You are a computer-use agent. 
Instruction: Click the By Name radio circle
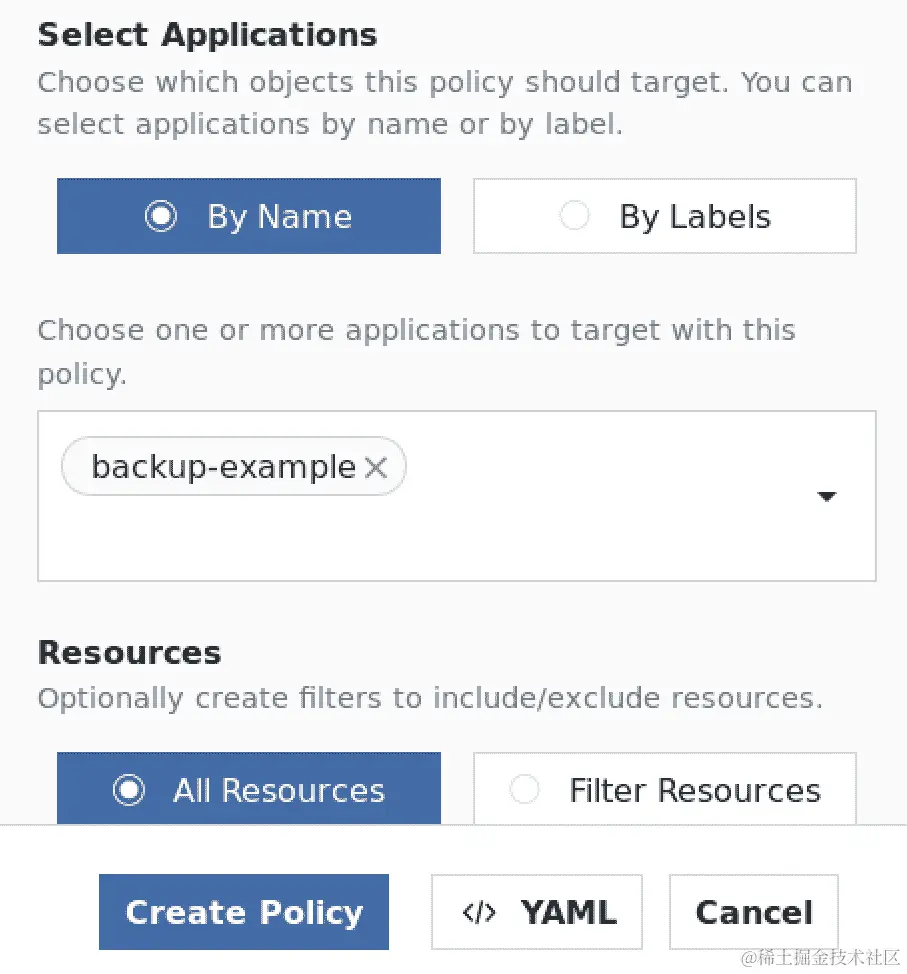[161, 216]
